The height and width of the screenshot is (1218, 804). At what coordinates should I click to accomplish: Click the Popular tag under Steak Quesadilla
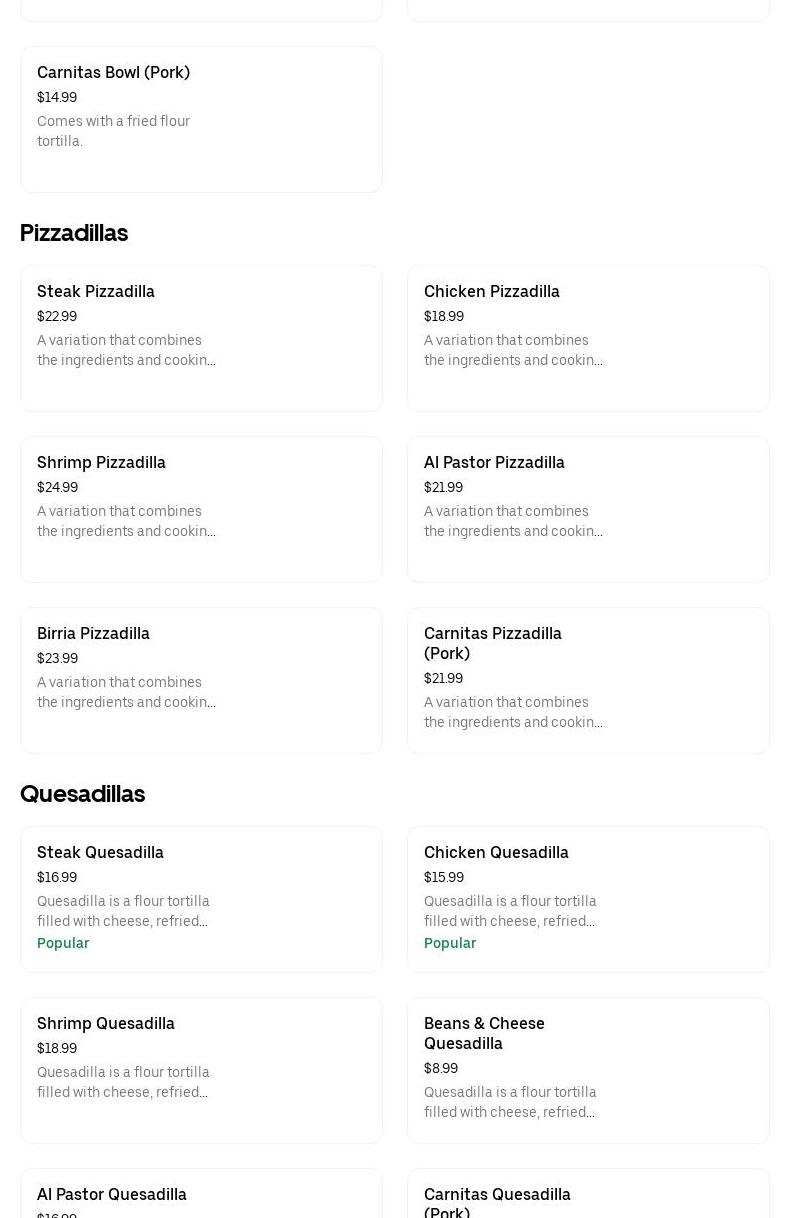[x=63, y=943]
